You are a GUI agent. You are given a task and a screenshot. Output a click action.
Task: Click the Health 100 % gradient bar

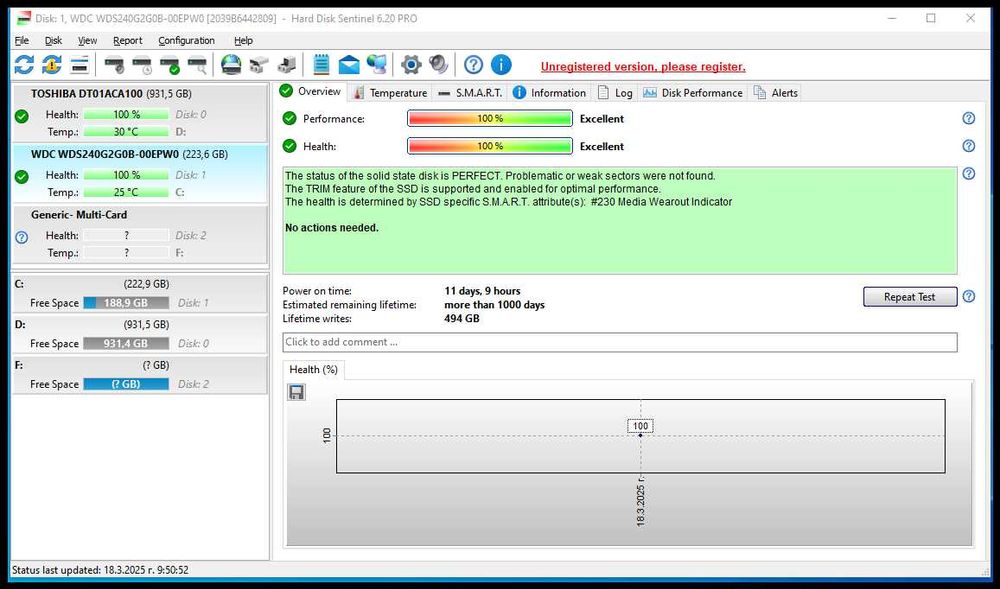[x=490, y=146]
